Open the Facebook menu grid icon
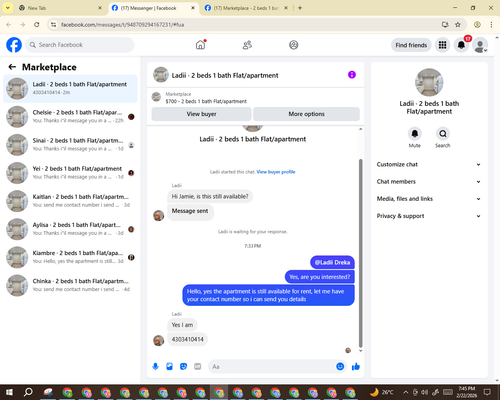The height and width of the screenshot is (400, 500). click(442, 45)
